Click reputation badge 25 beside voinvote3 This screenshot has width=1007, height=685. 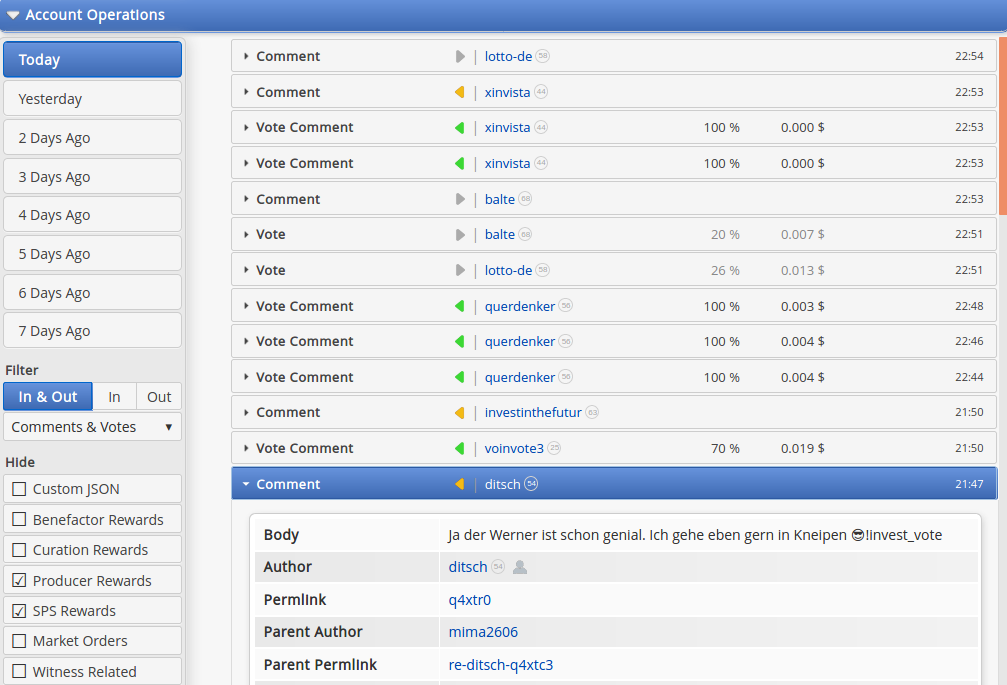coord(554,448)
